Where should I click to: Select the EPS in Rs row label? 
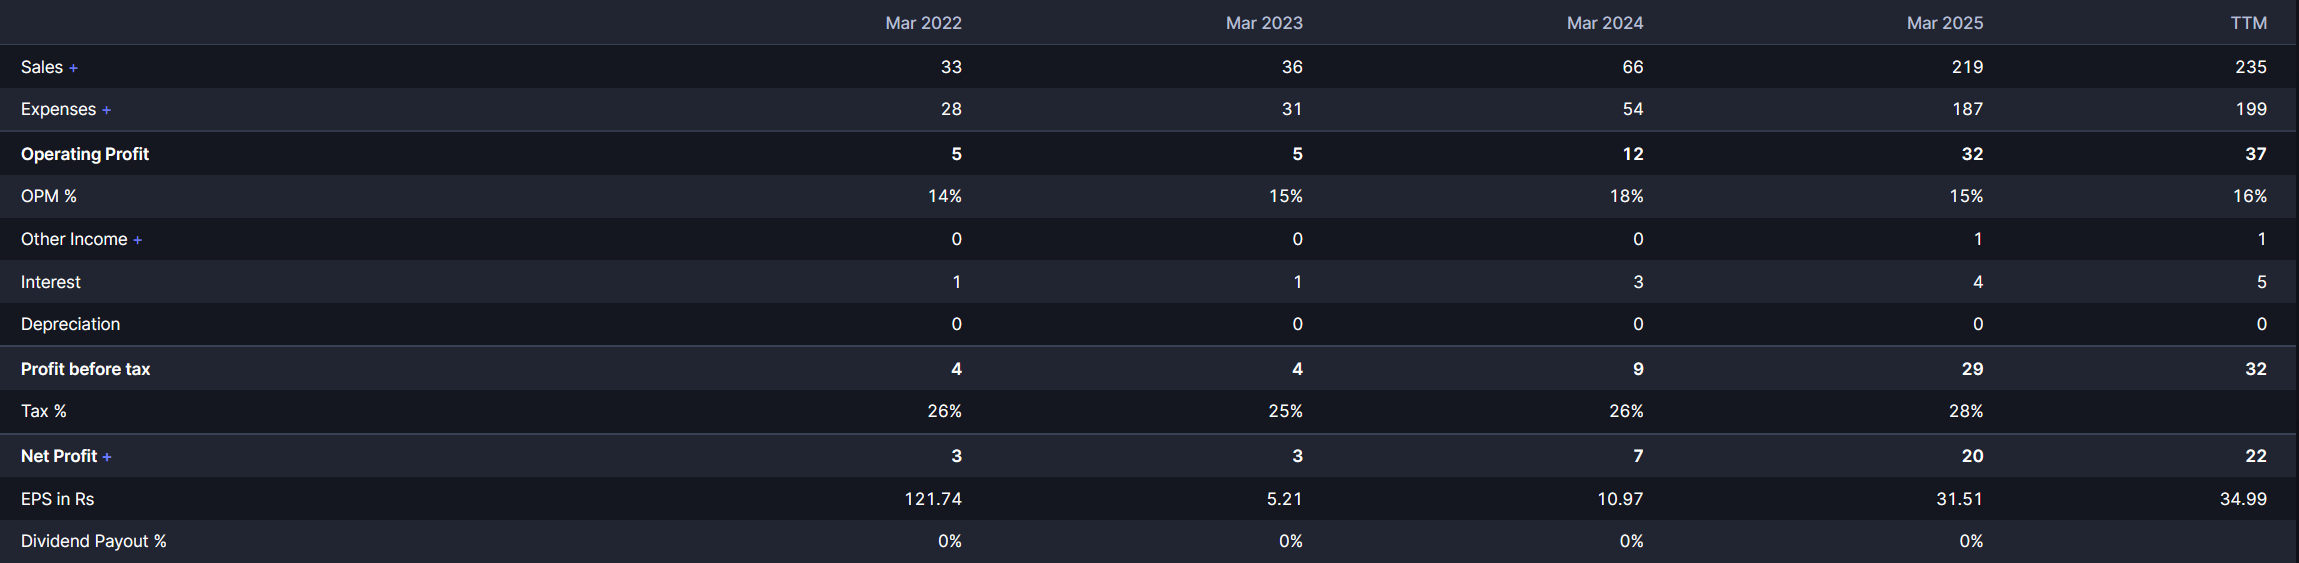pyautogui.click(x=57, y=499)
